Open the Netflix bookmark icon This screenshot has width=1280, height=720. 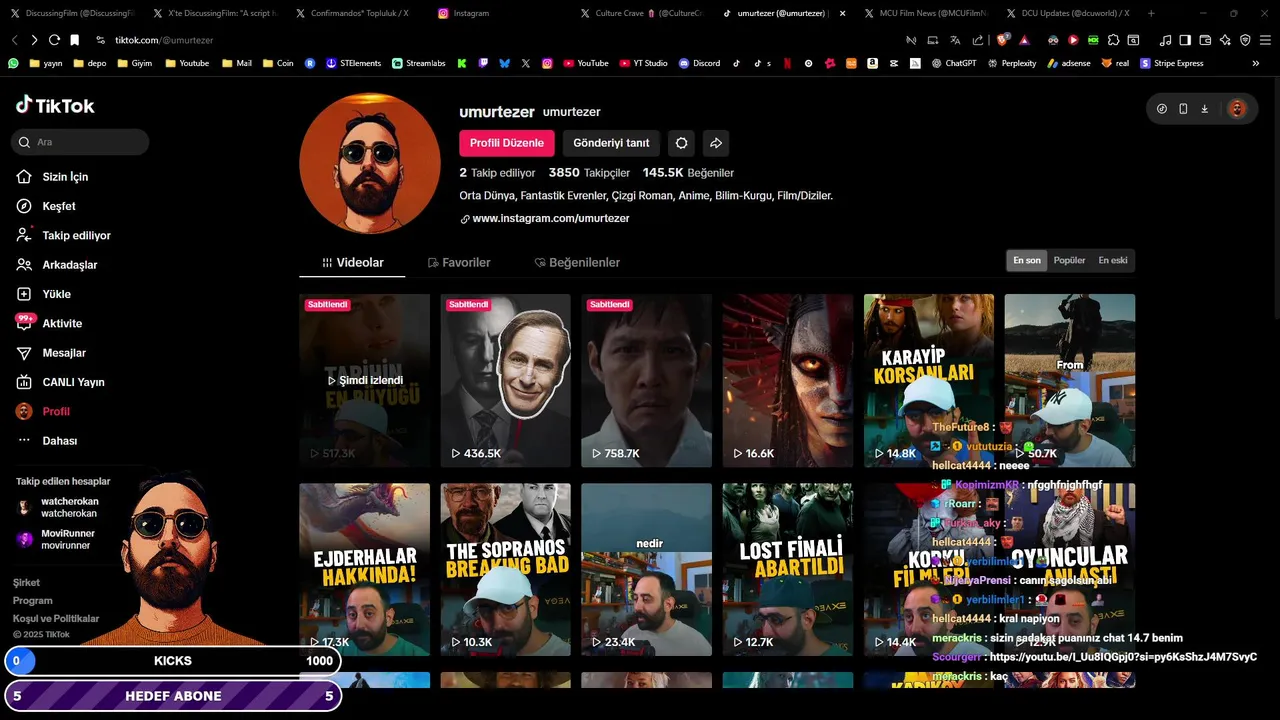(x=788, y=63)
